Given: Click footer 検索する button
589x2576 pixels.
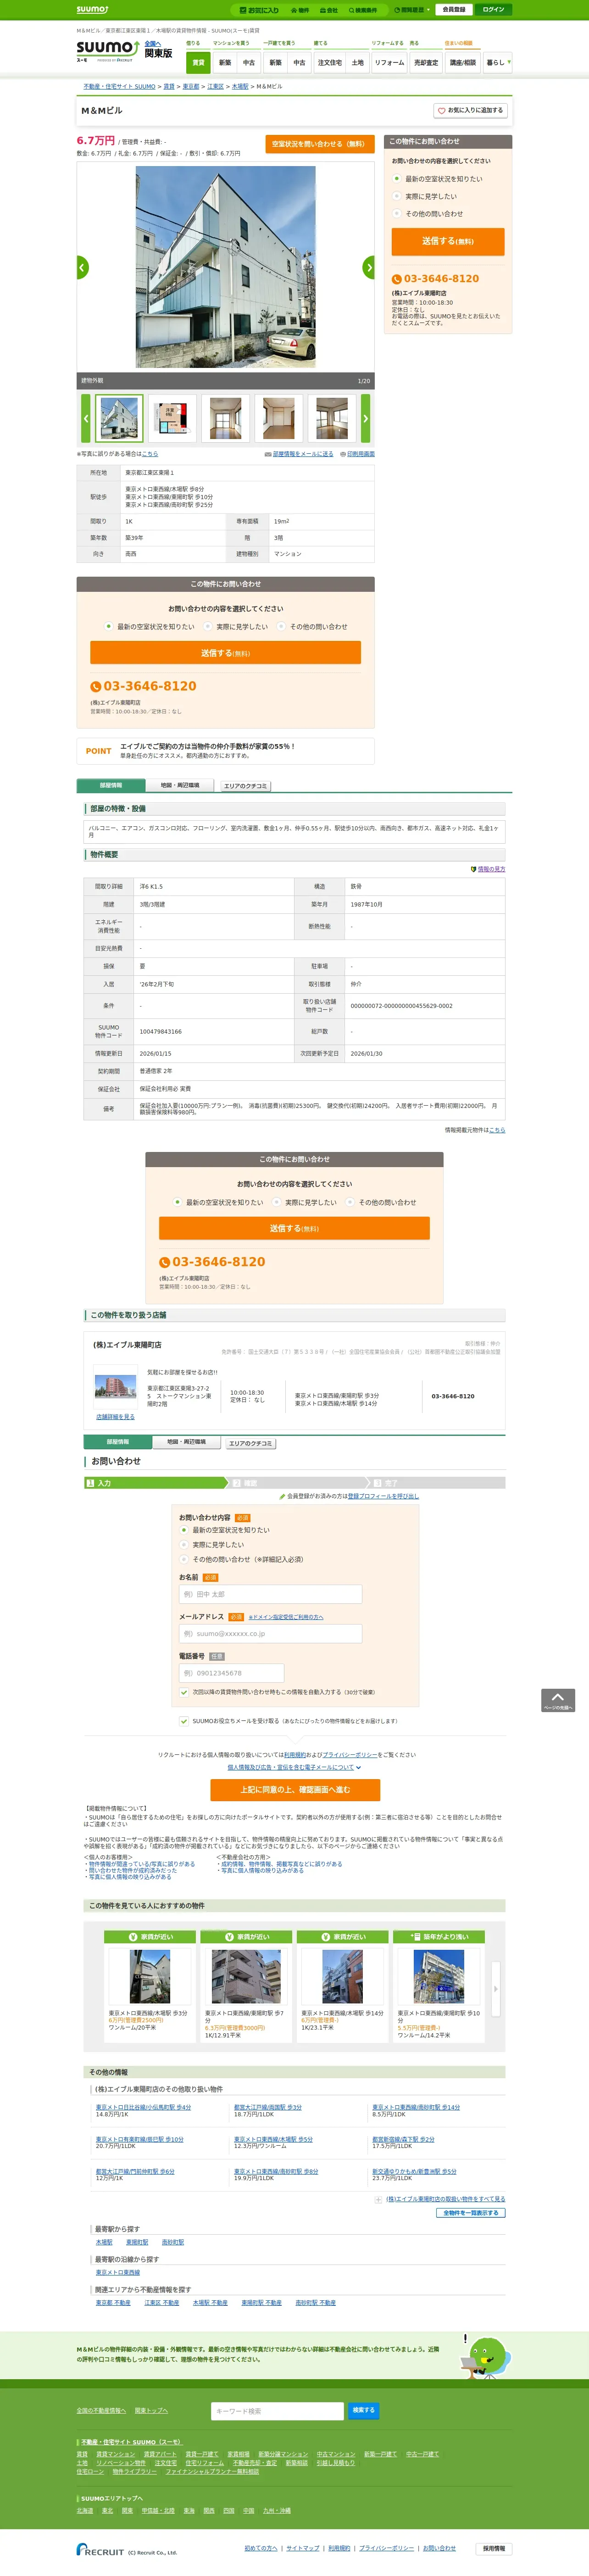Looking at the screenshot, I should click(x=364, y=2410).
